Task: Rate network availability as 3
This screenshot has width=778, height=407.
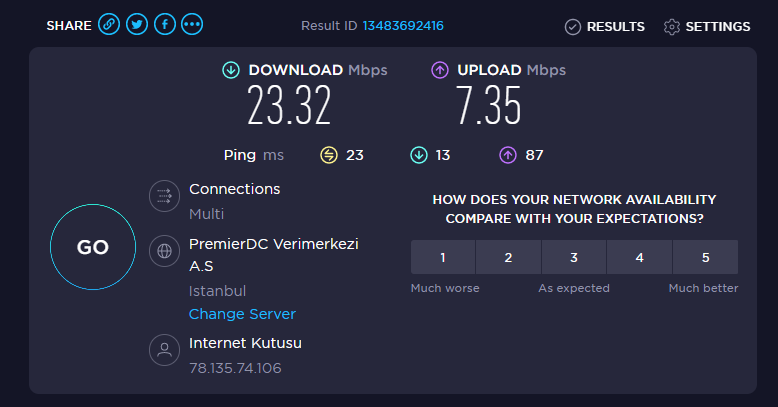Action: tap(574, 257)
